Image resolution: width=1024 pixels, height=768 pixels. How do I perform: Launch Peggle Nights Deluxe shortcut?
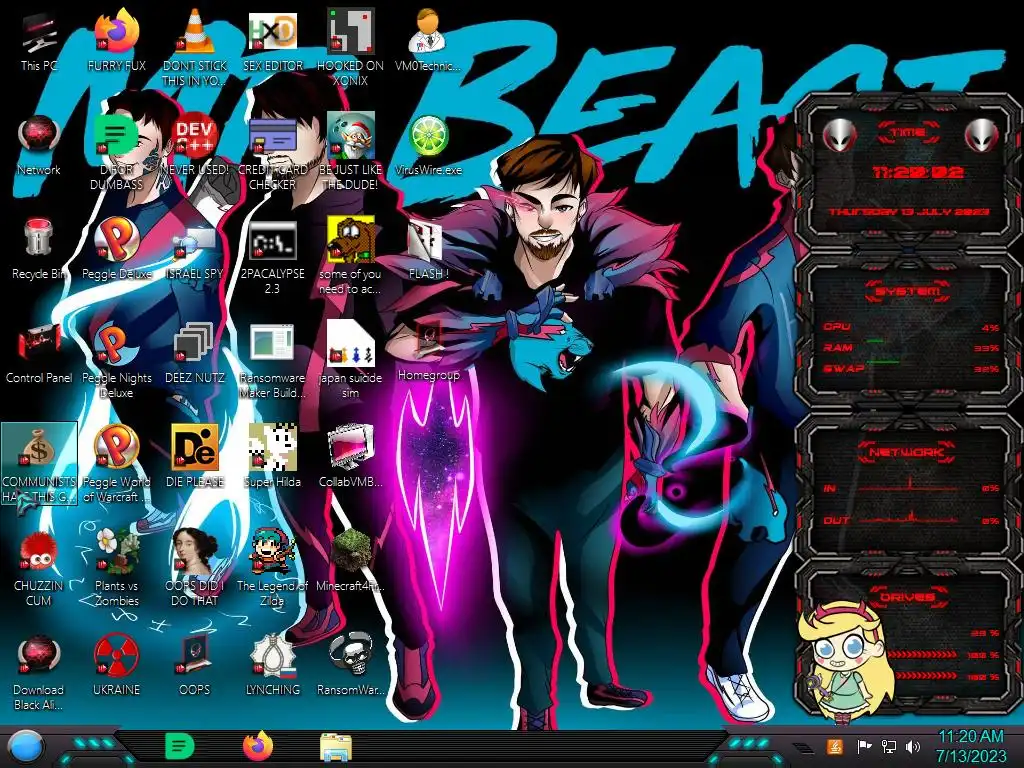[x=116, y=360]
